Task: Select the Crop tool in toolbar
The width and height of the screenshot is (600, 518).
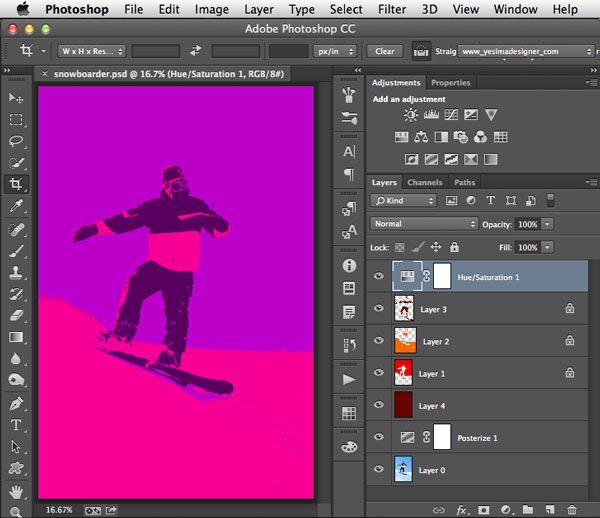Action: tap(16, 185)
